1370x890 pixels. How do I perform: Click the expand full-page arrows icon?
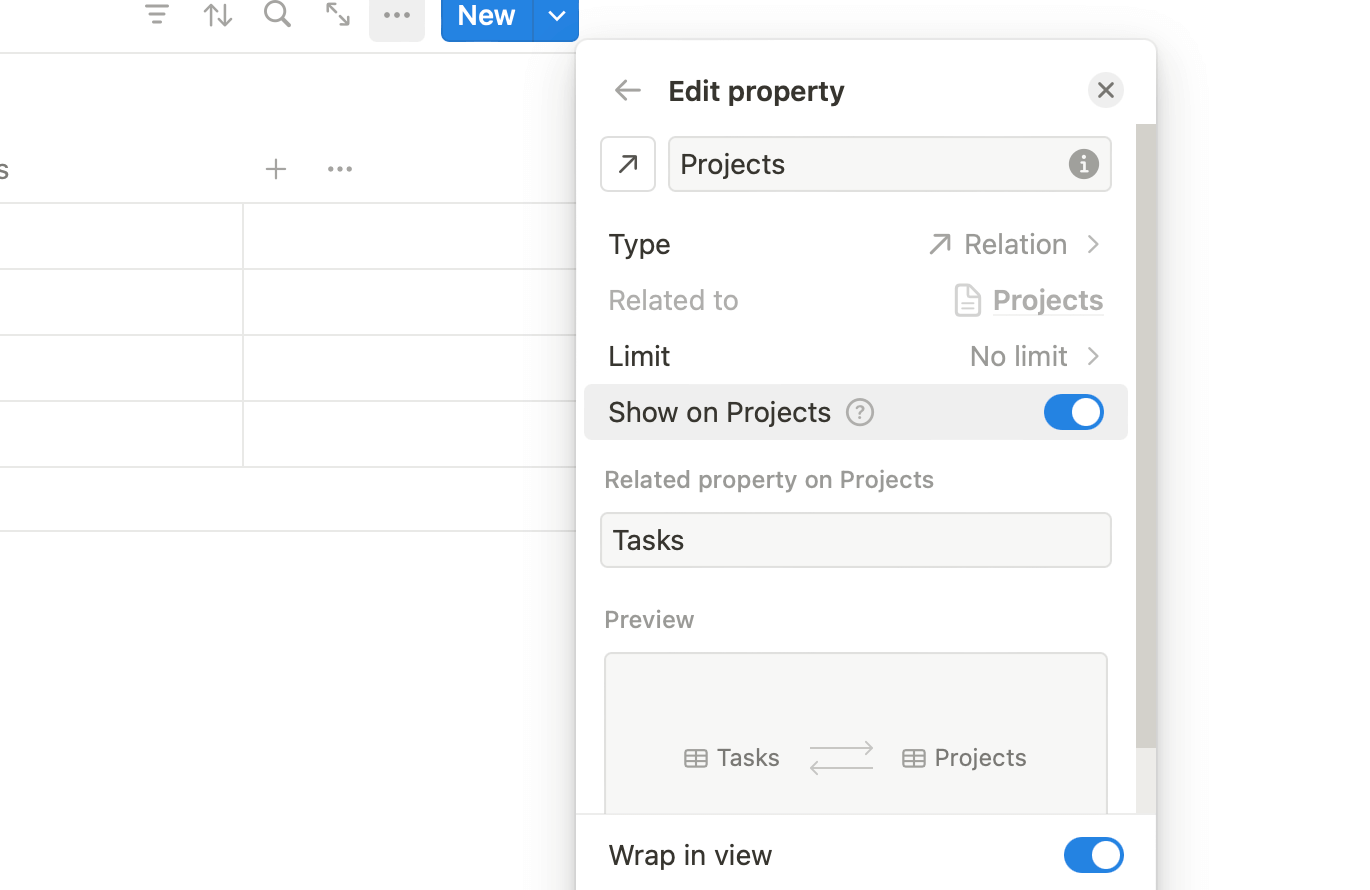click(x=338, y=14)
